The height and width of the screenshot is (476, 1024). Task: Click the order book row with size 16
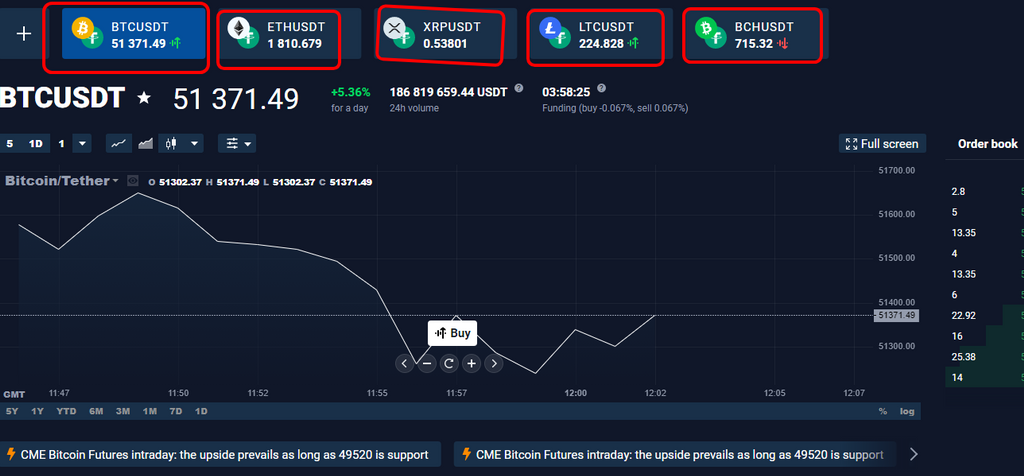pyautogui.click(x=985, y=336)
